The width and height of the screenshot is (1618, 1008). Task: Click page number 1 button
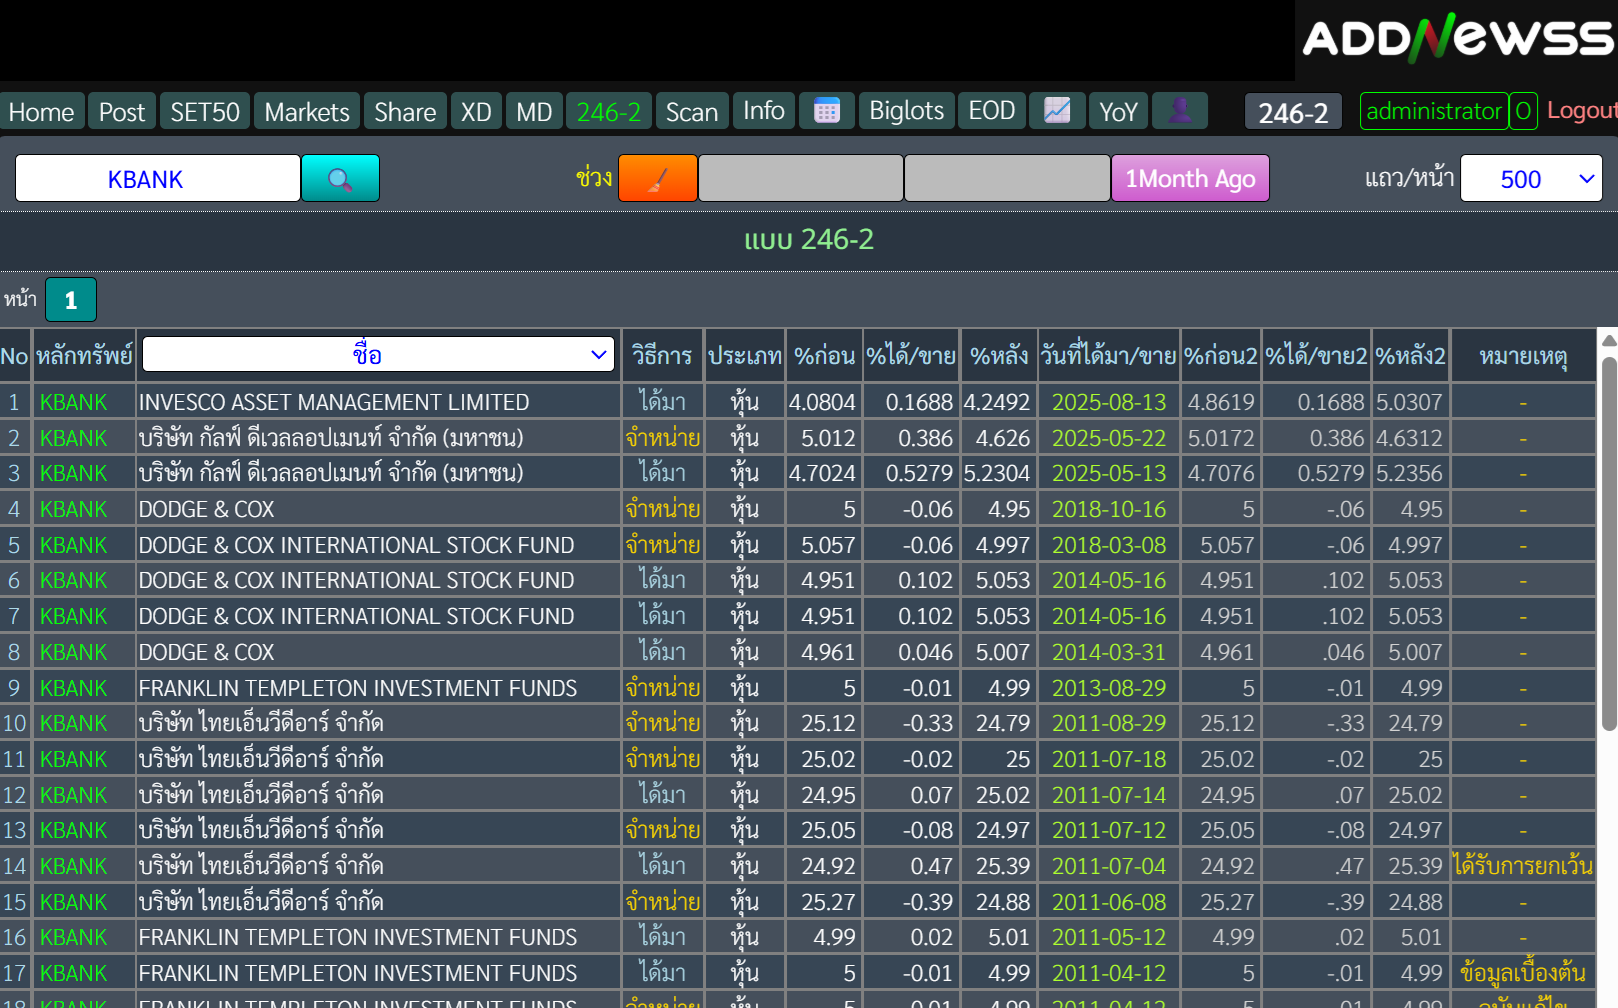70,300
